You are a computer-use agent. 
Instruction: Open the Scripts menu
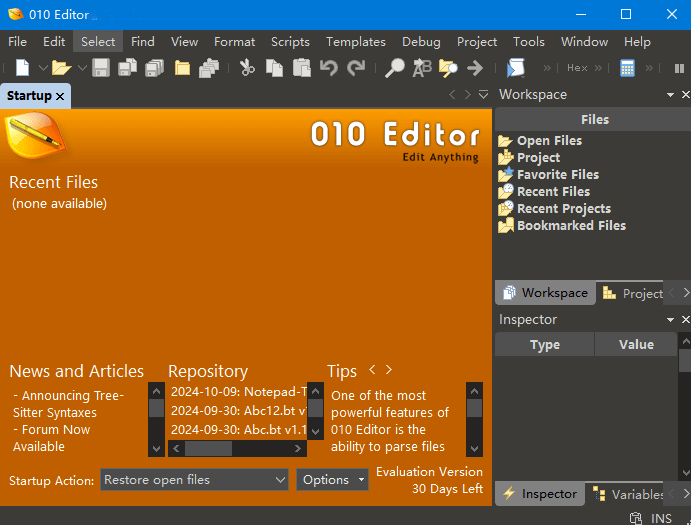point(290,42)
